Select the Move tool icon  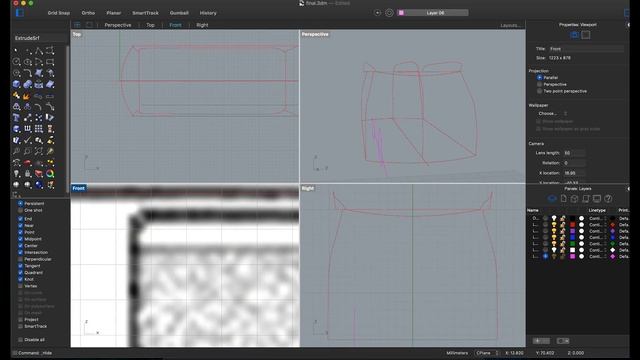[28, 118]
